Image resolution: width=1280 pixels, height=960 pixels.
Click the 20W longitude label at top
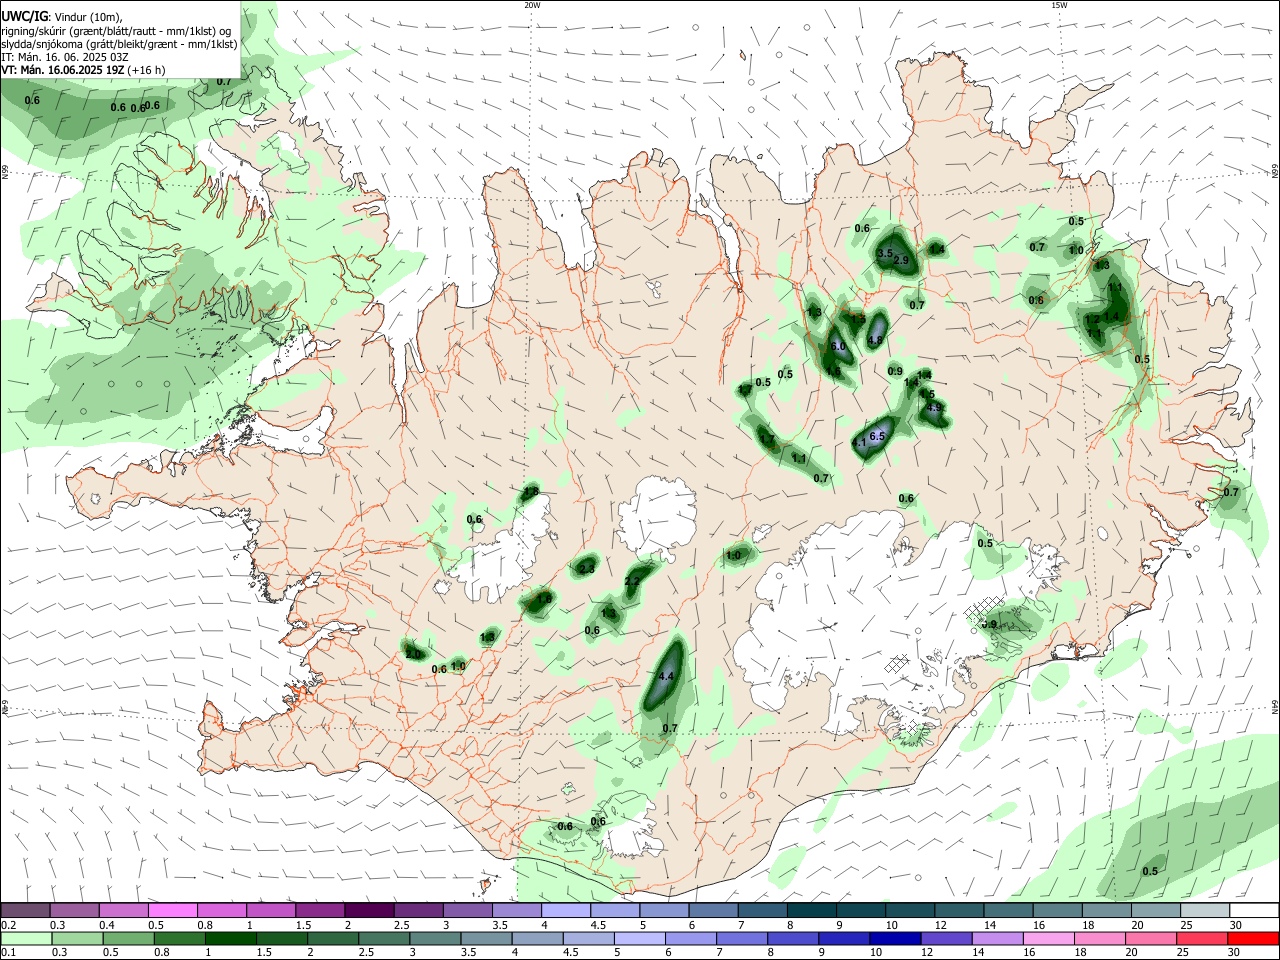pos(532,5)
